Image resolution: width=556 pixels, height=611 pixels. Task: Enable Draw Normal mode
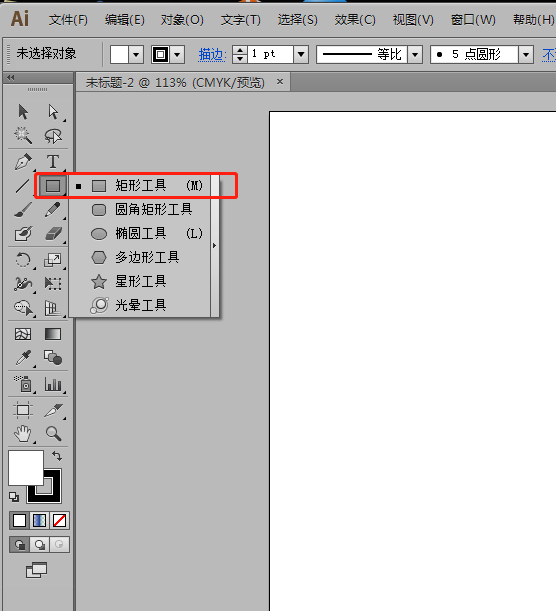pos(19,544)
